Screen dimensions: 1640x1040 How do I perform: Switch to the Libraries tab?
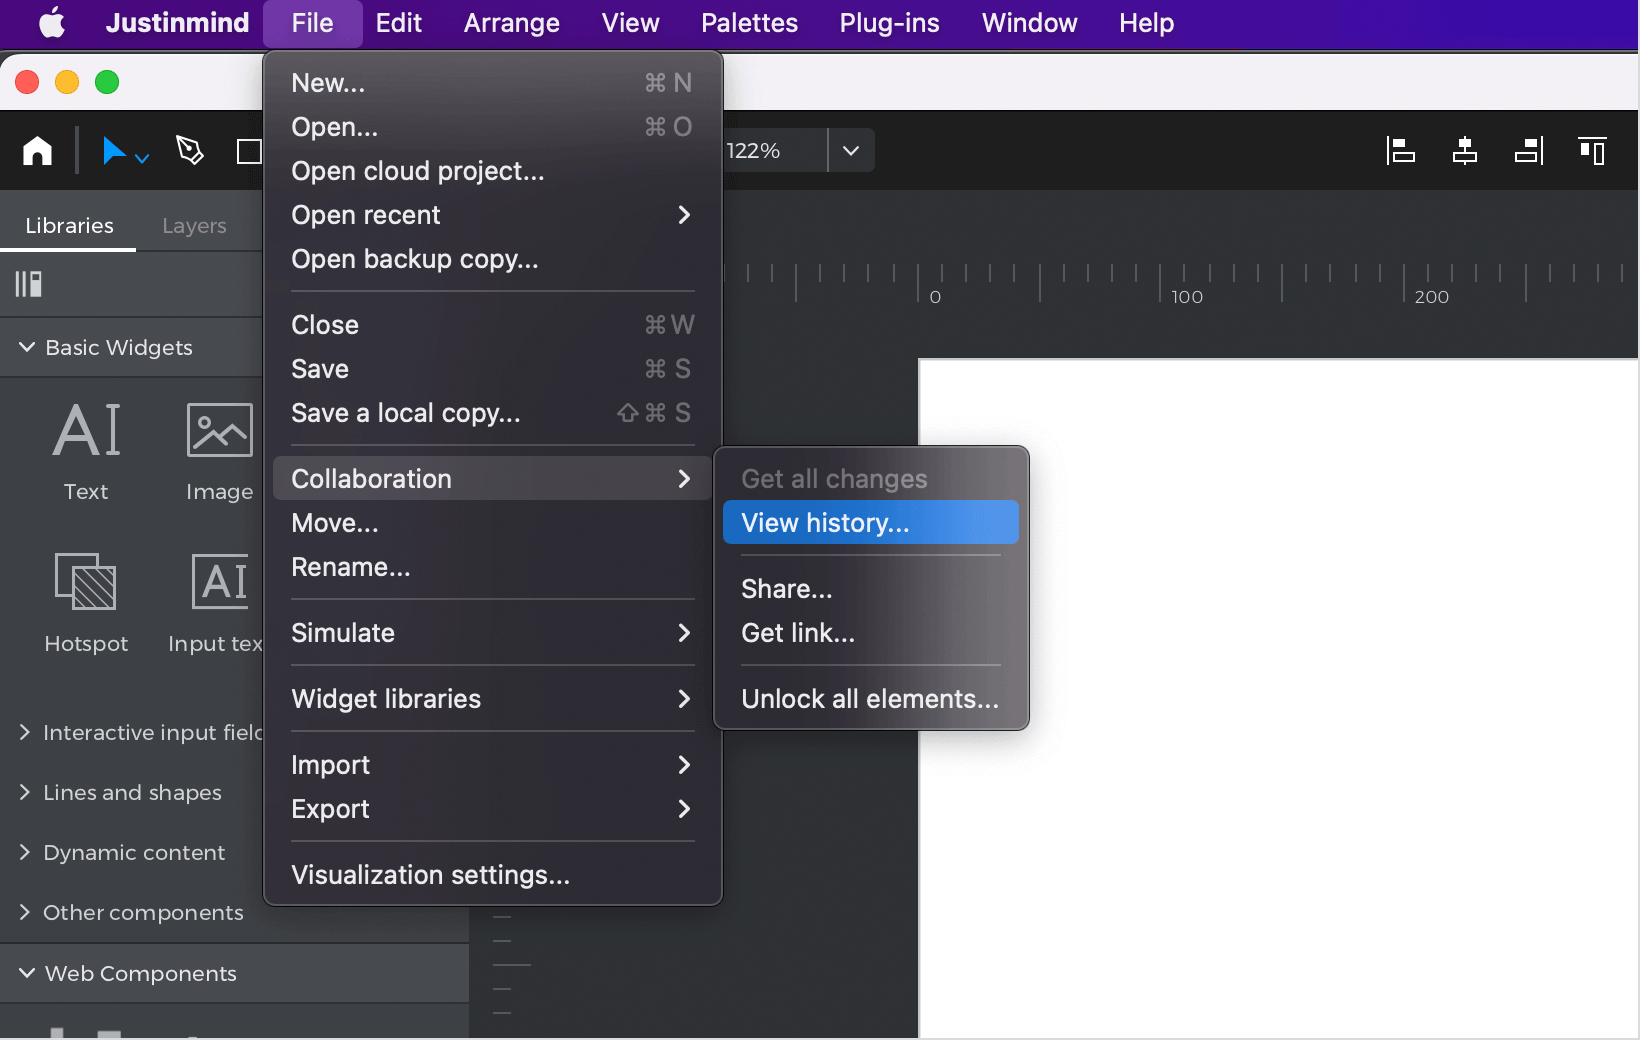pos(69,226)
